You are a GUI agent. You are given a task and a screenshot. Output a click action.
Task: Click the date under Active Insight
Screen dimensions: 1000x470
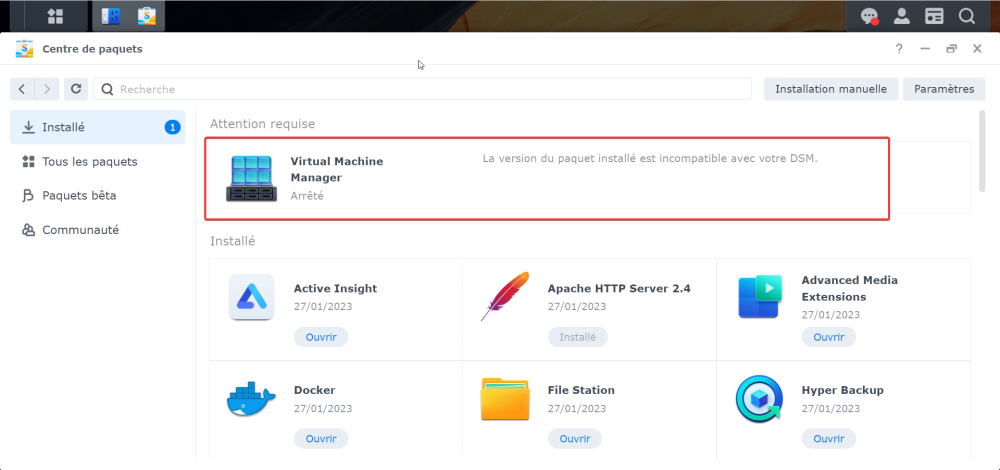pos(323,306)
